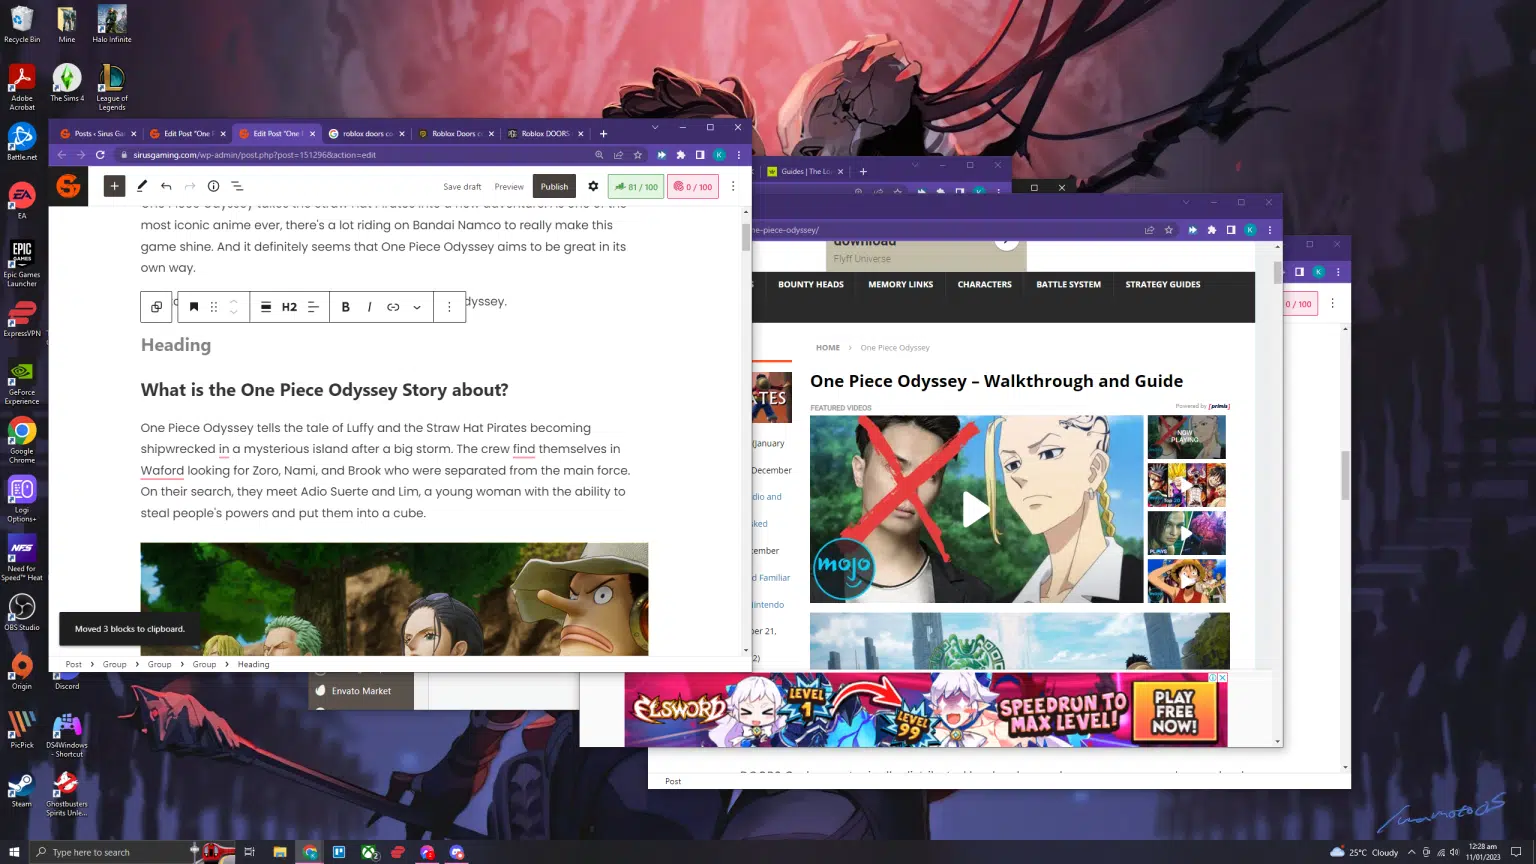This screenshot has width=1536, height=864.
Task: Switch to the Roblox DOORS tab
Action: tap(545, 133)
